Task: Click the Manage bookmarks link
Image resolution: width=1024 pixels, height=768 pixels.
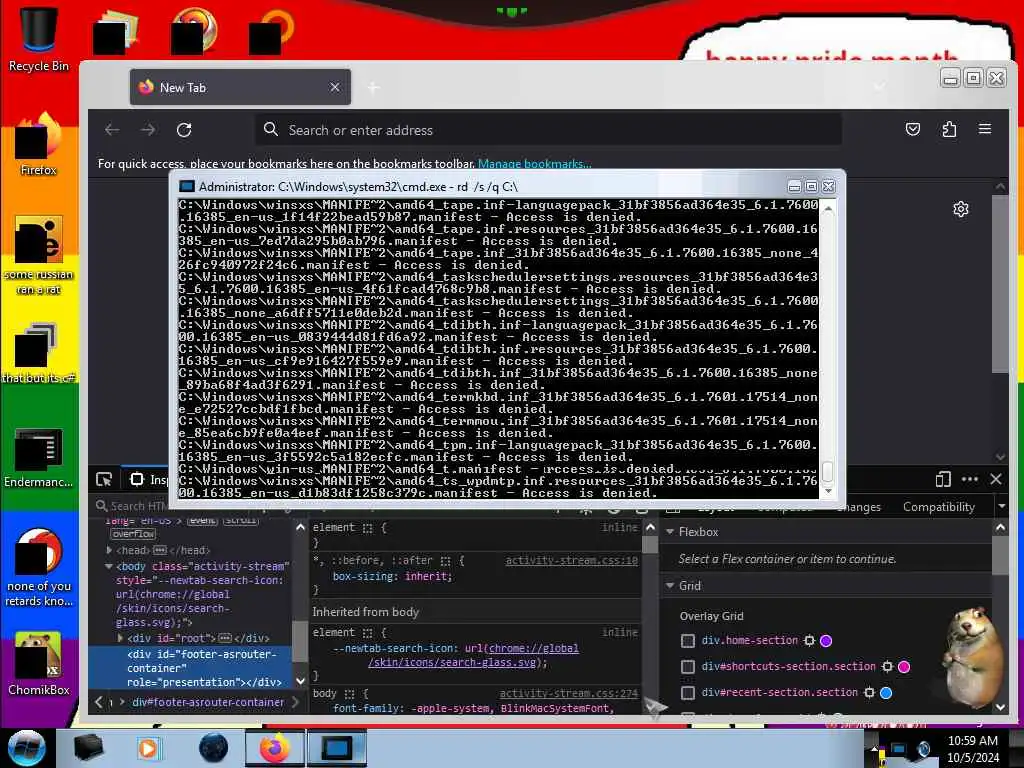Action: click(x=534, y=164)
